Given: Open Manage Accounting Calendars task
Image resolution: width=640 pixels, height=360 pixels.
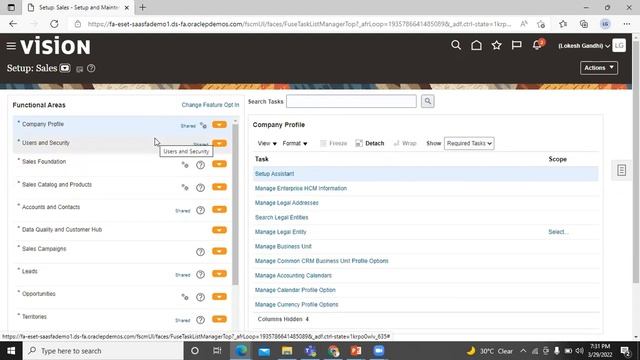Looking at the screenshot, I should (x=293, y=276).
